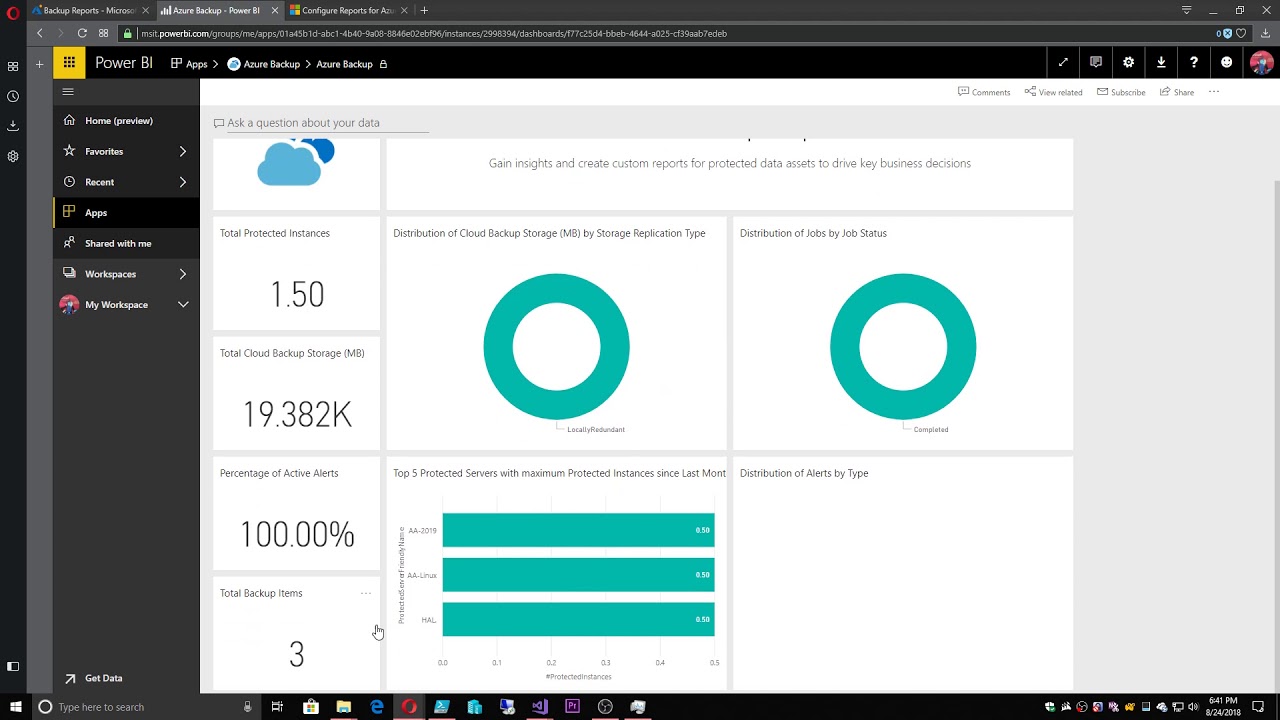Open the Power BI sidebar plus button
1280x720 pixels.
click(39, 64)
